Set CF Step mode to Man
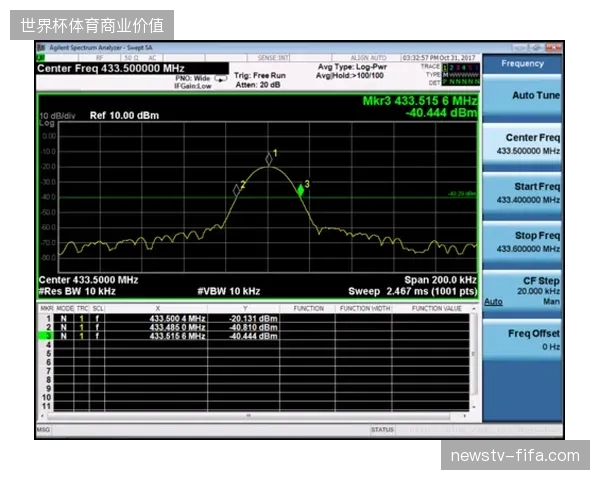The height and width of the screenshot is (480, 600). click(551, 302)
